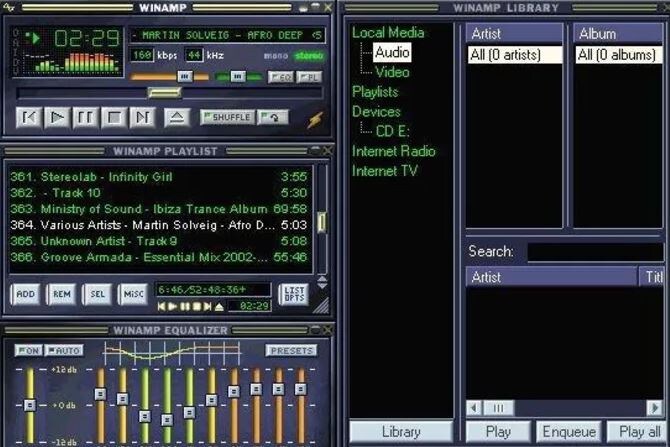Viewport: 670px width, 447px height.
Task: Select Ministry of Sound - Ibiza Trance Album
Action: click(159, 209)
